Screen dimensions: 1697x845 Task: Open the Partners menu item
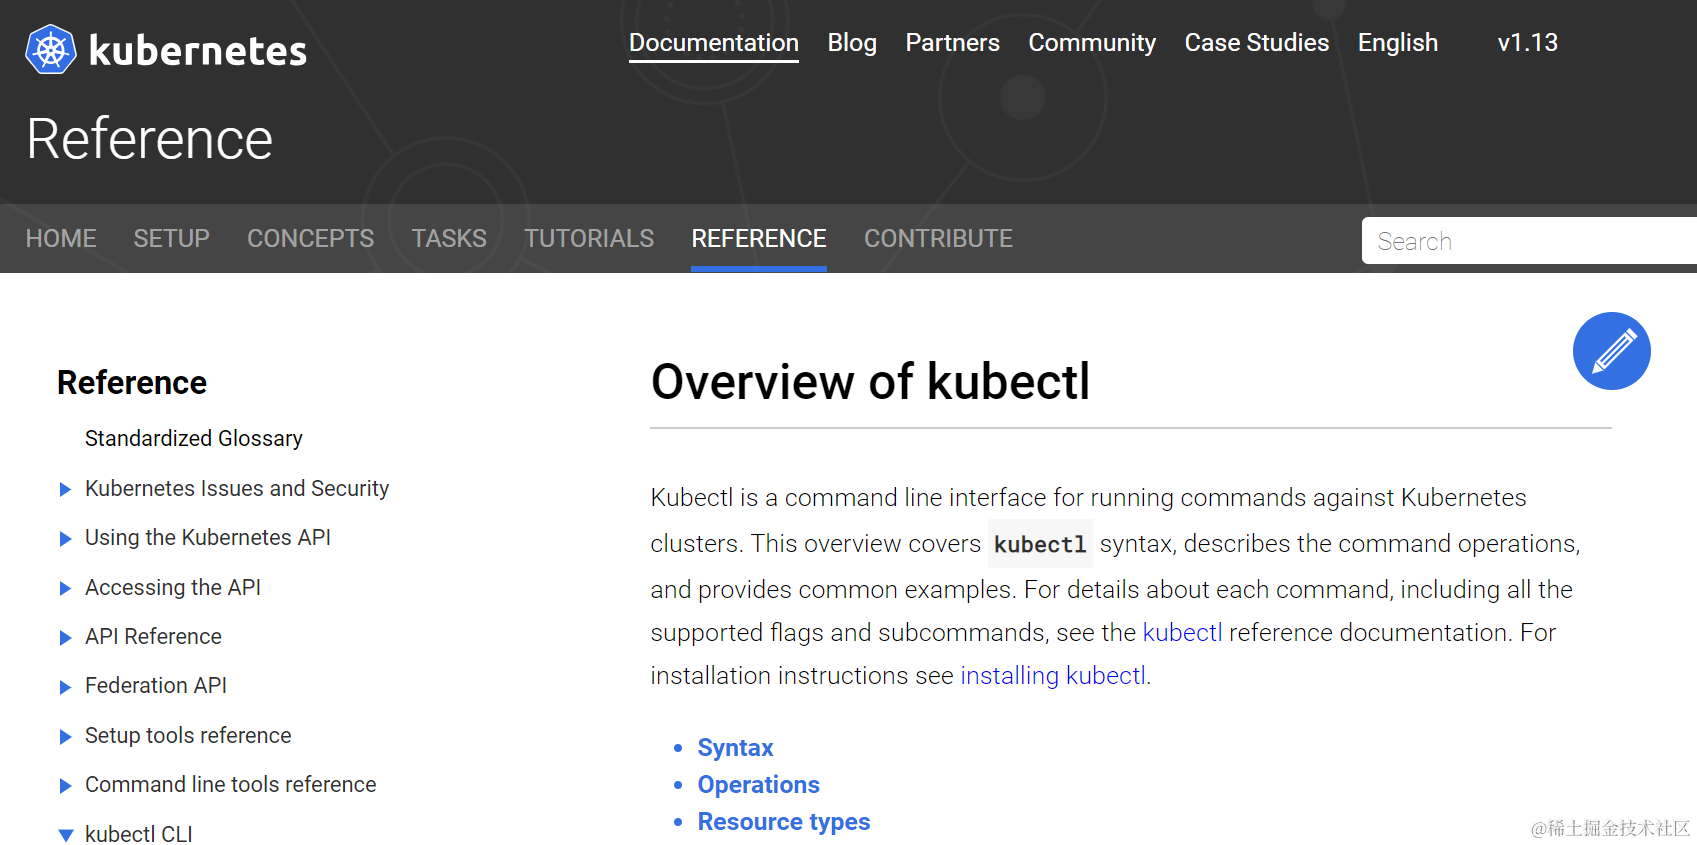pos(952,43)
